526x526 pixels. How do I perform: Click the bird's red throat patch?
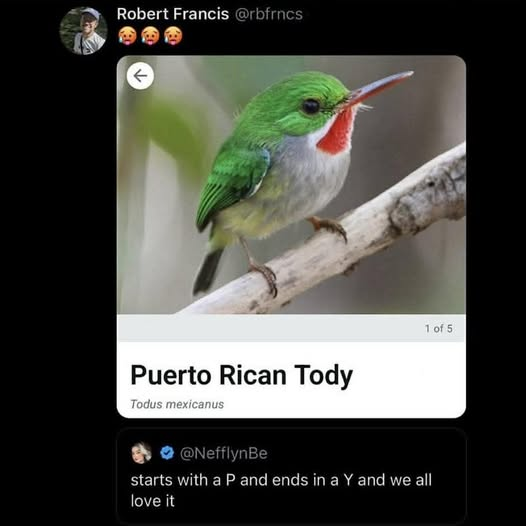pos(336,132)
